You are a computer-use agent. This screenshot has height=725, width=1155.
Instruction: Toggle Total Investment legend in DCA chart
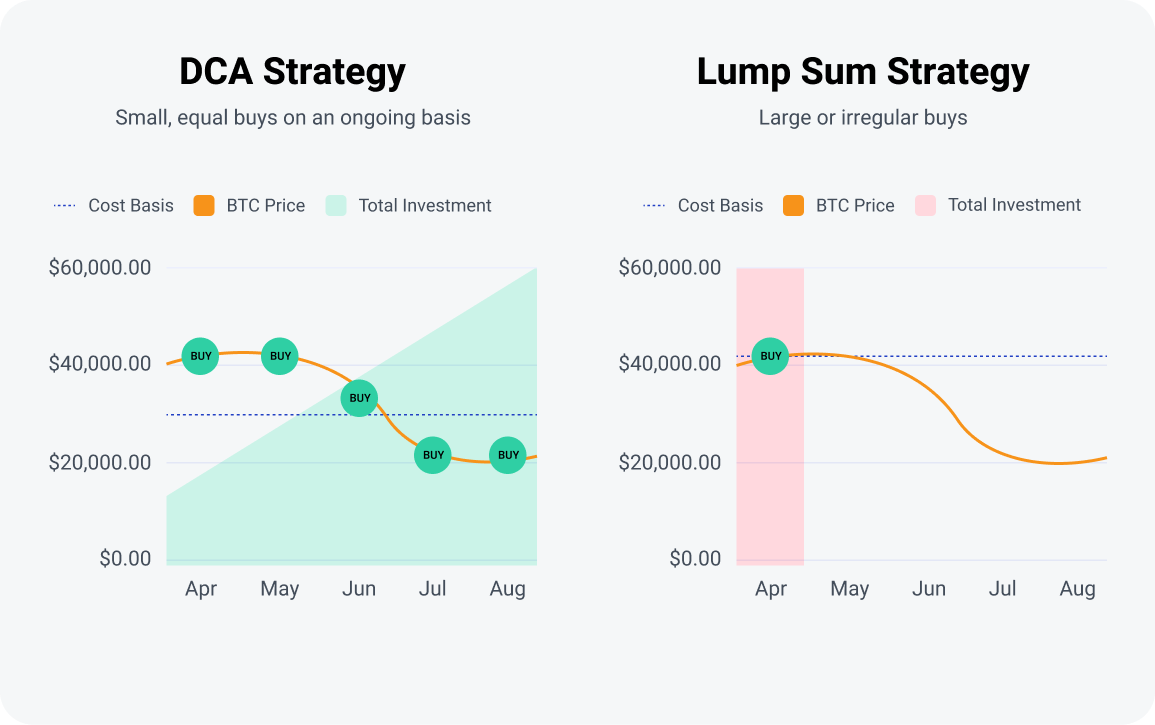pos(410,206)
